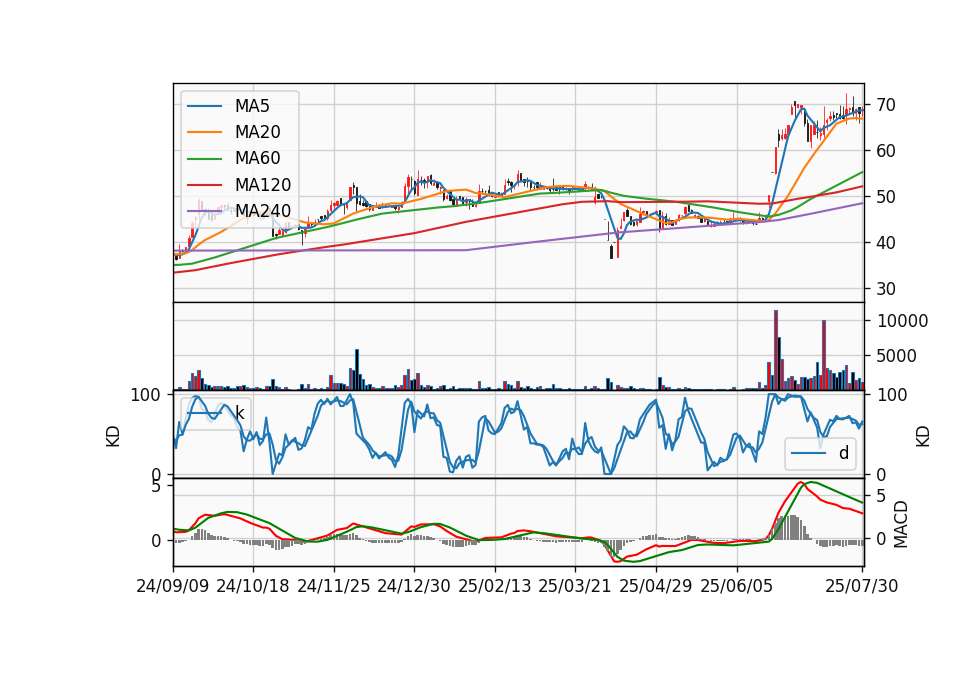Click the MA120 legend label
The height and width of the screenshot is (690, 960).
tap(263, 185)
